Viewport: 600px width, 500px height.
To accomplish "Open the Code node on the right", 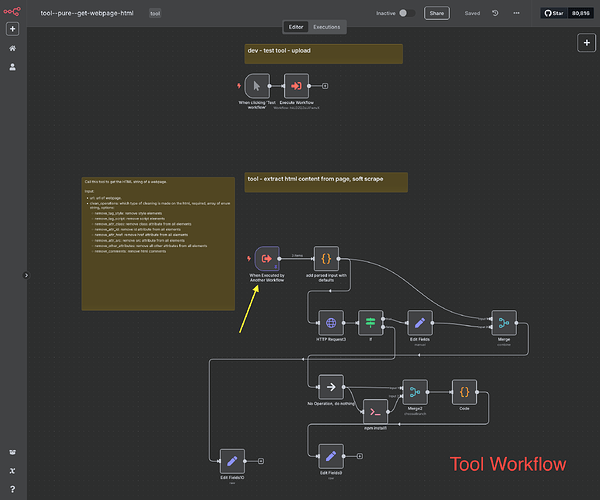I will point(465,390).
